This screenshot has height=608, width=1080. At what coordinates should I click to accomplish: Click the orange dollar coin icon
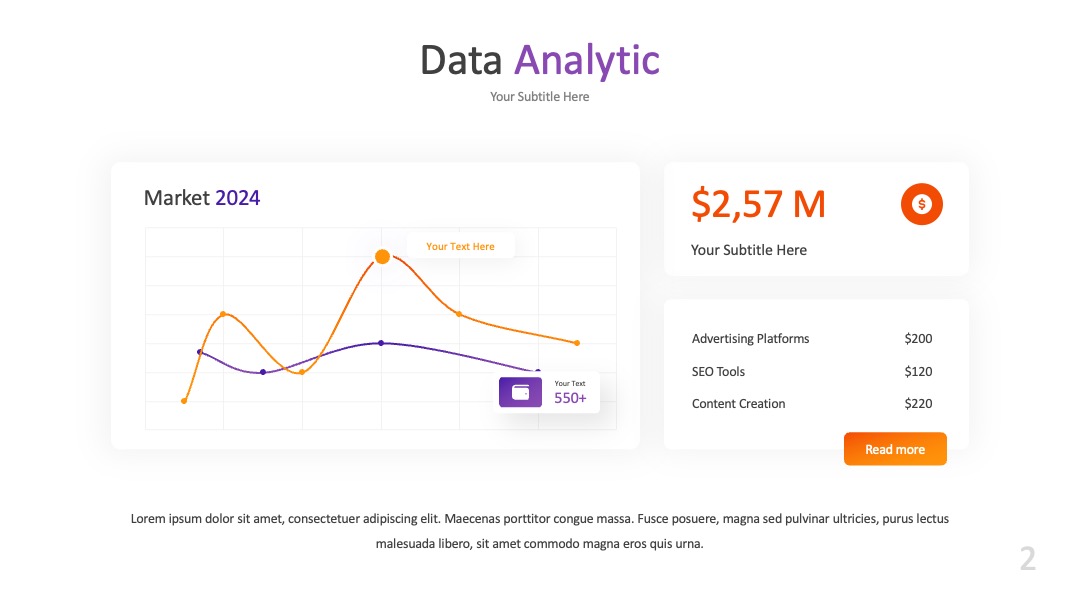(922, 204)
